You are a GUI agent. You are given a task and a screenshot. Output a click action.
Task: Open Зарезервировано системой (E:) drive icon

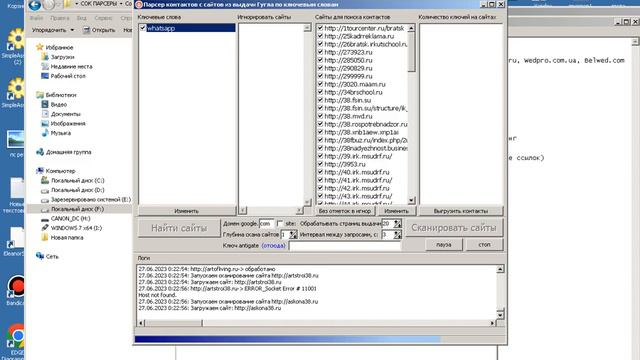point(45,200)
